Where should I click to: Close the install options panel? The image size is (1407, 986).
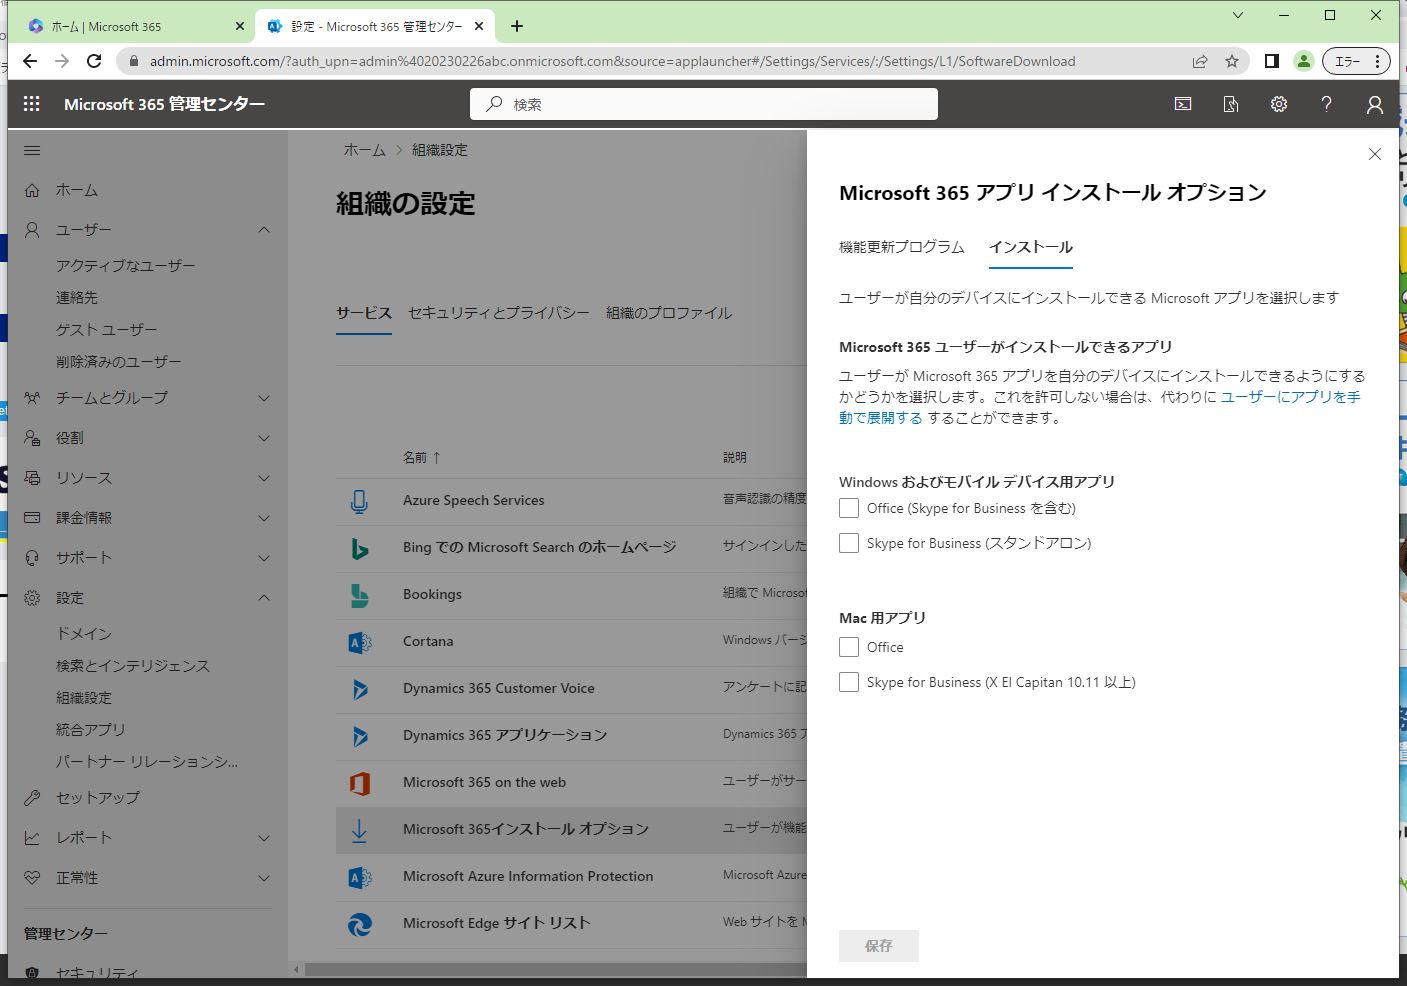coord(1375,154)
